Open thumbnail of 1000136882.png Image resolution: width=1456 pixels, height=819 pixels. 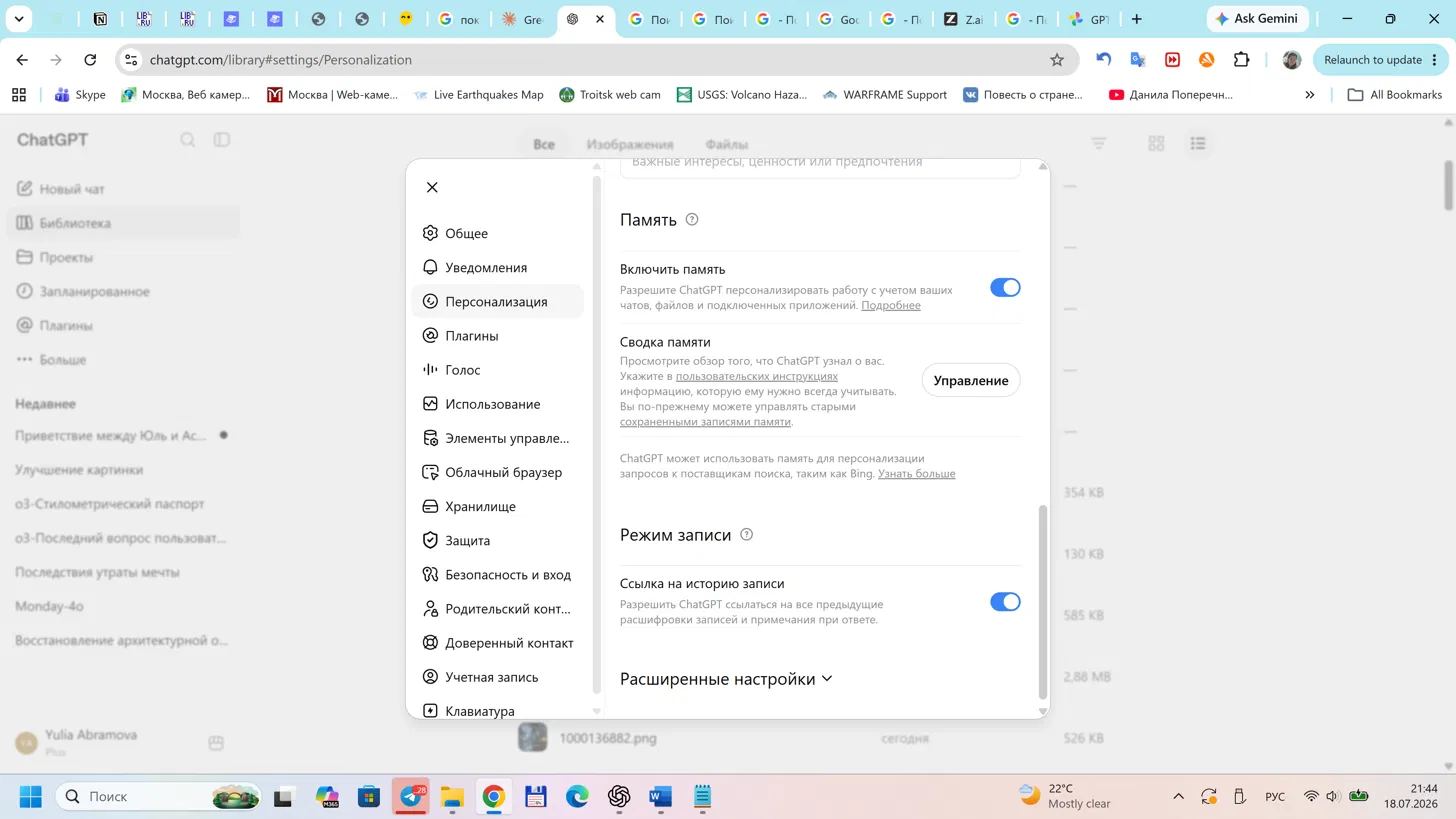tap(532, 738)
